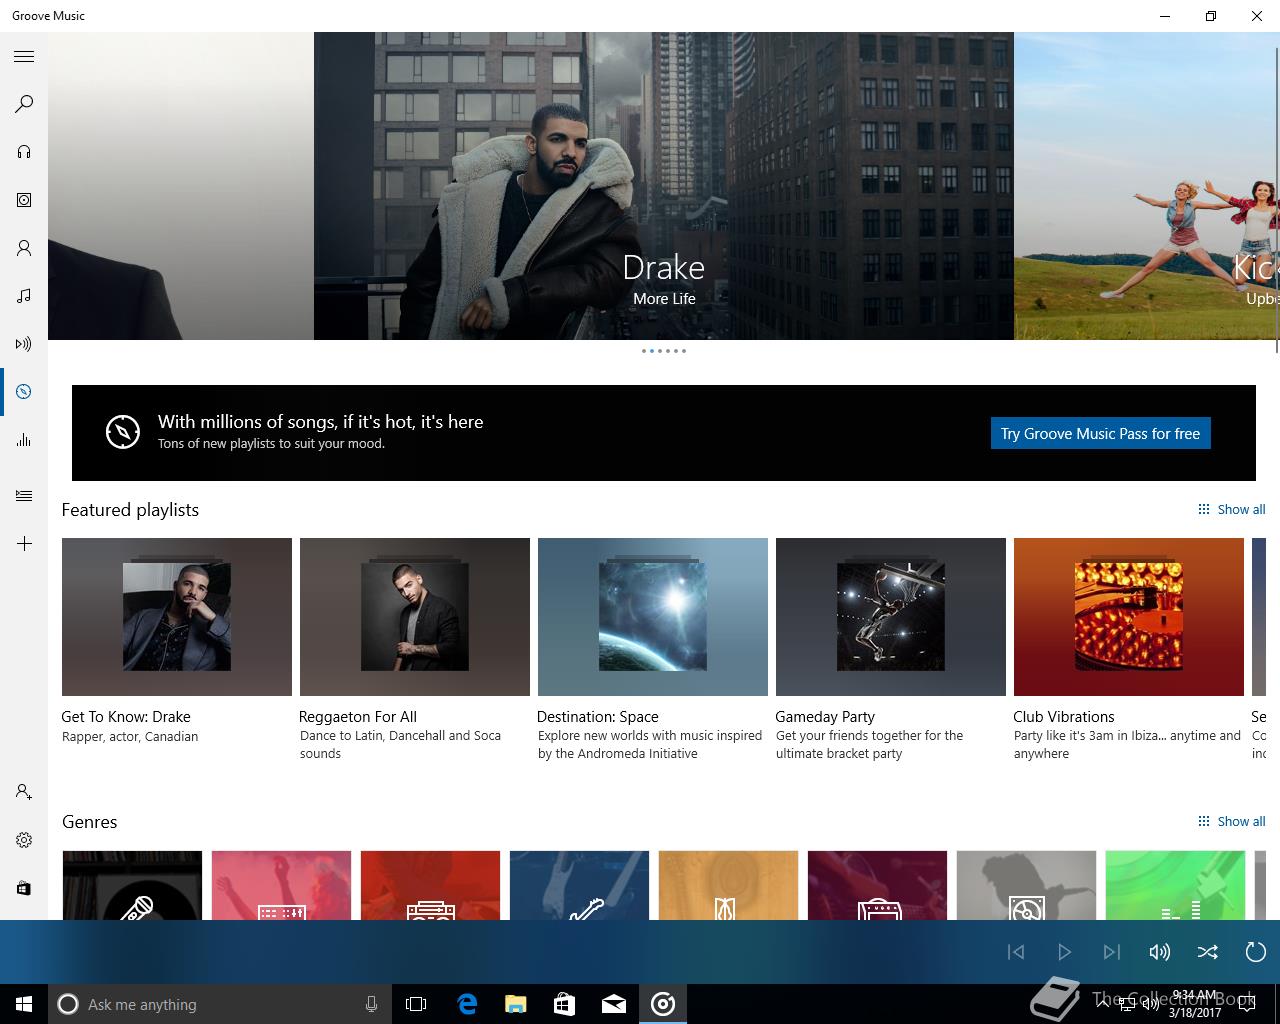Select the Explore compass sidebar icon
The height and width of the screenshot is (1024, 1280).
tap(24, 392)
